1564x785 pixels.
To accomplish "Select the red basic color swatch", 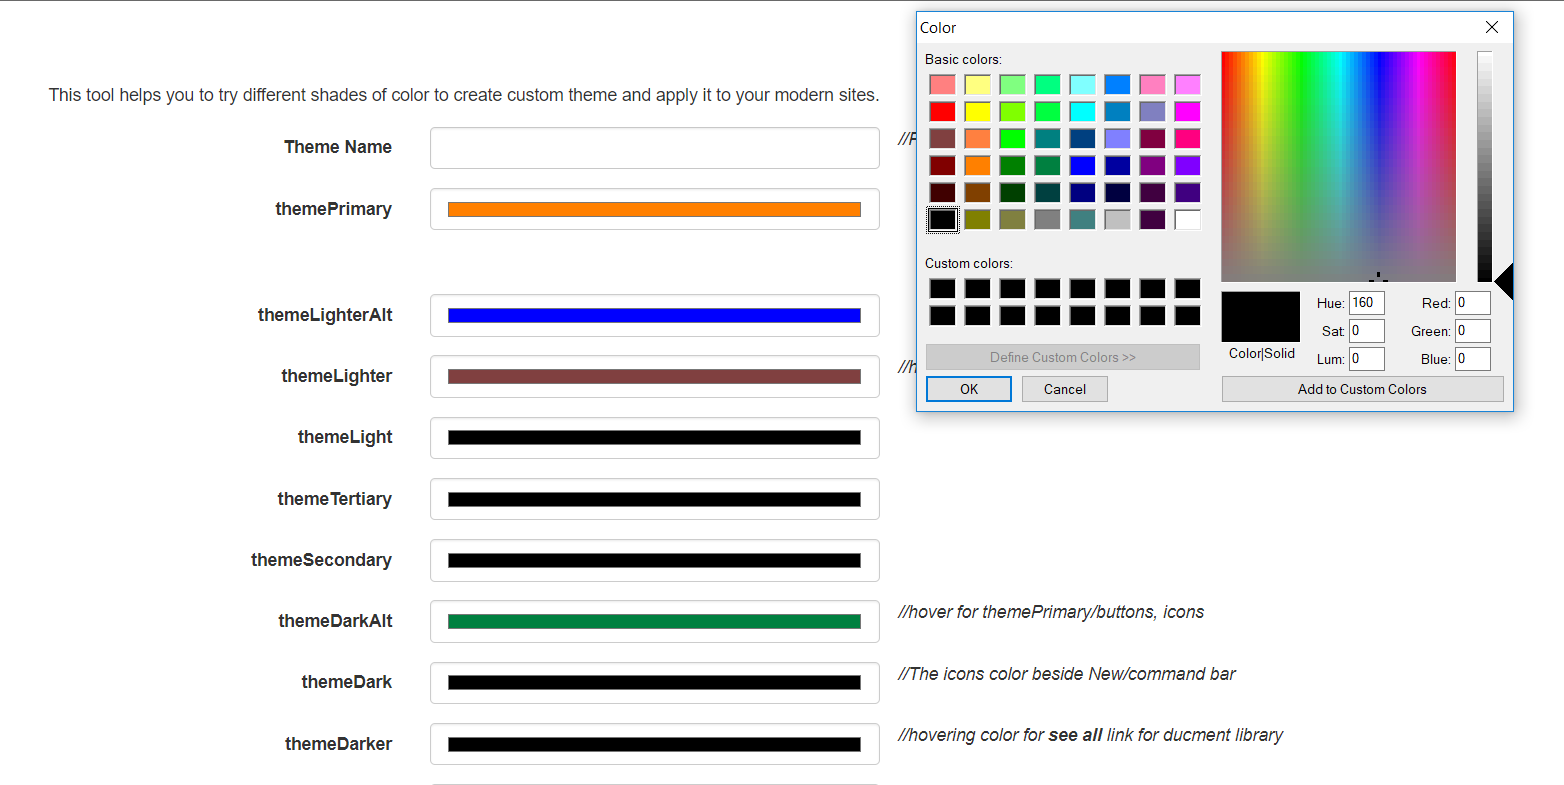I will point(942,111).
